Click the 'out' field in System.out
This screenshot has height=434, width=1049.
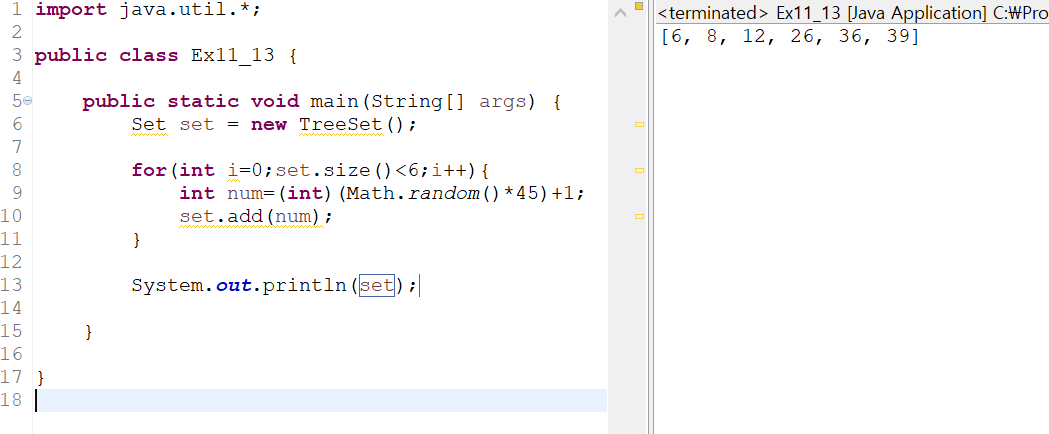point(233,286)
